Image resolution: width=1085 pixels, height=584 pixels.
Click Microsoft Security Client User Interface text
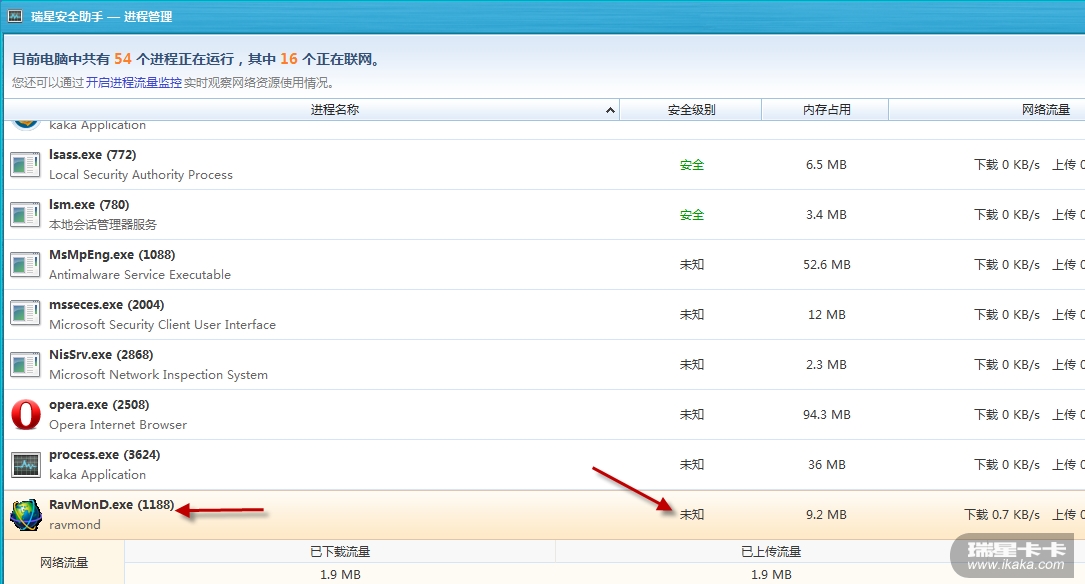pyautogui.click(x=162, y=325)
